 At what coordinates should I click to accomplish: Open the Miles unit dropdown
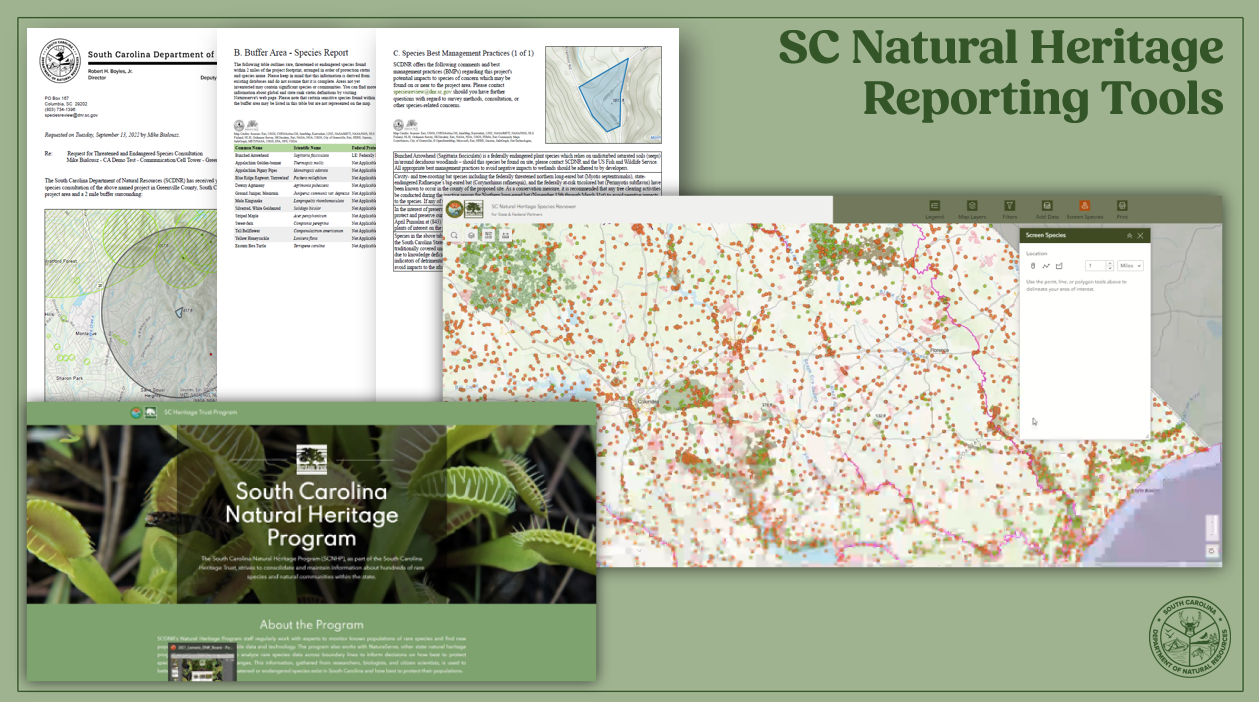tap(1130, 266)
